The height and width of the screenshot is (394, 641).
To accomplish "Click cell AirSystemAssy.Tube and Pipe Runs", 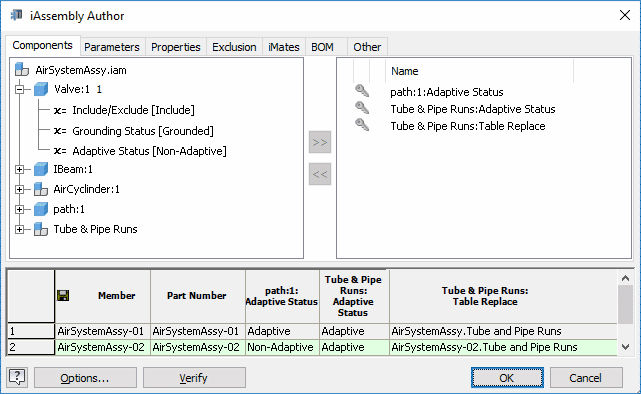I will [x=503, y=331].
